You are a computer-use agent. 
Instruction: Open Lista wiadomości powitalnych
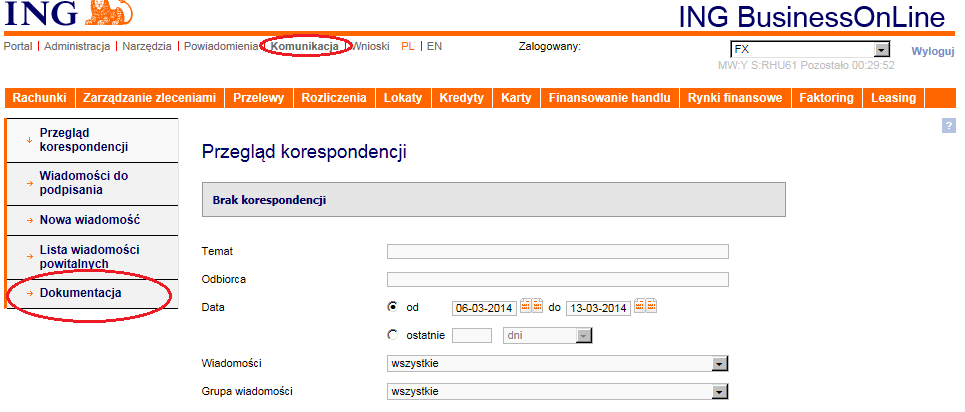pos(92,257)
